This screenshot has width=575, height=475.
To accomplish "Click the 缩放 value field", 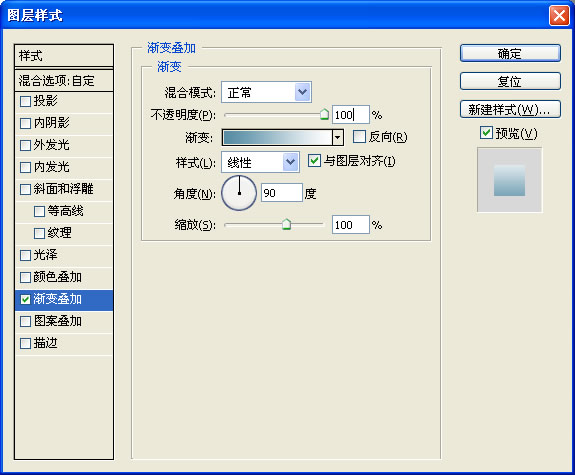I will 350,224.
